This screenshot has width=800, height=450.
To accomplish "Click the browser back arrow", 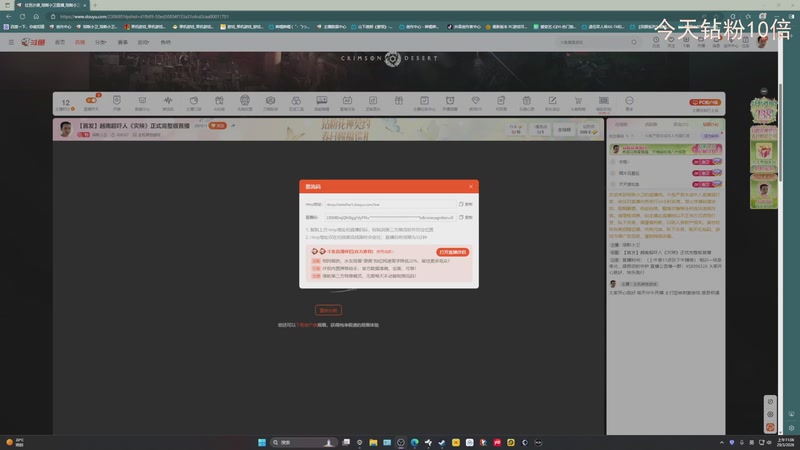I will pos(9,16).
